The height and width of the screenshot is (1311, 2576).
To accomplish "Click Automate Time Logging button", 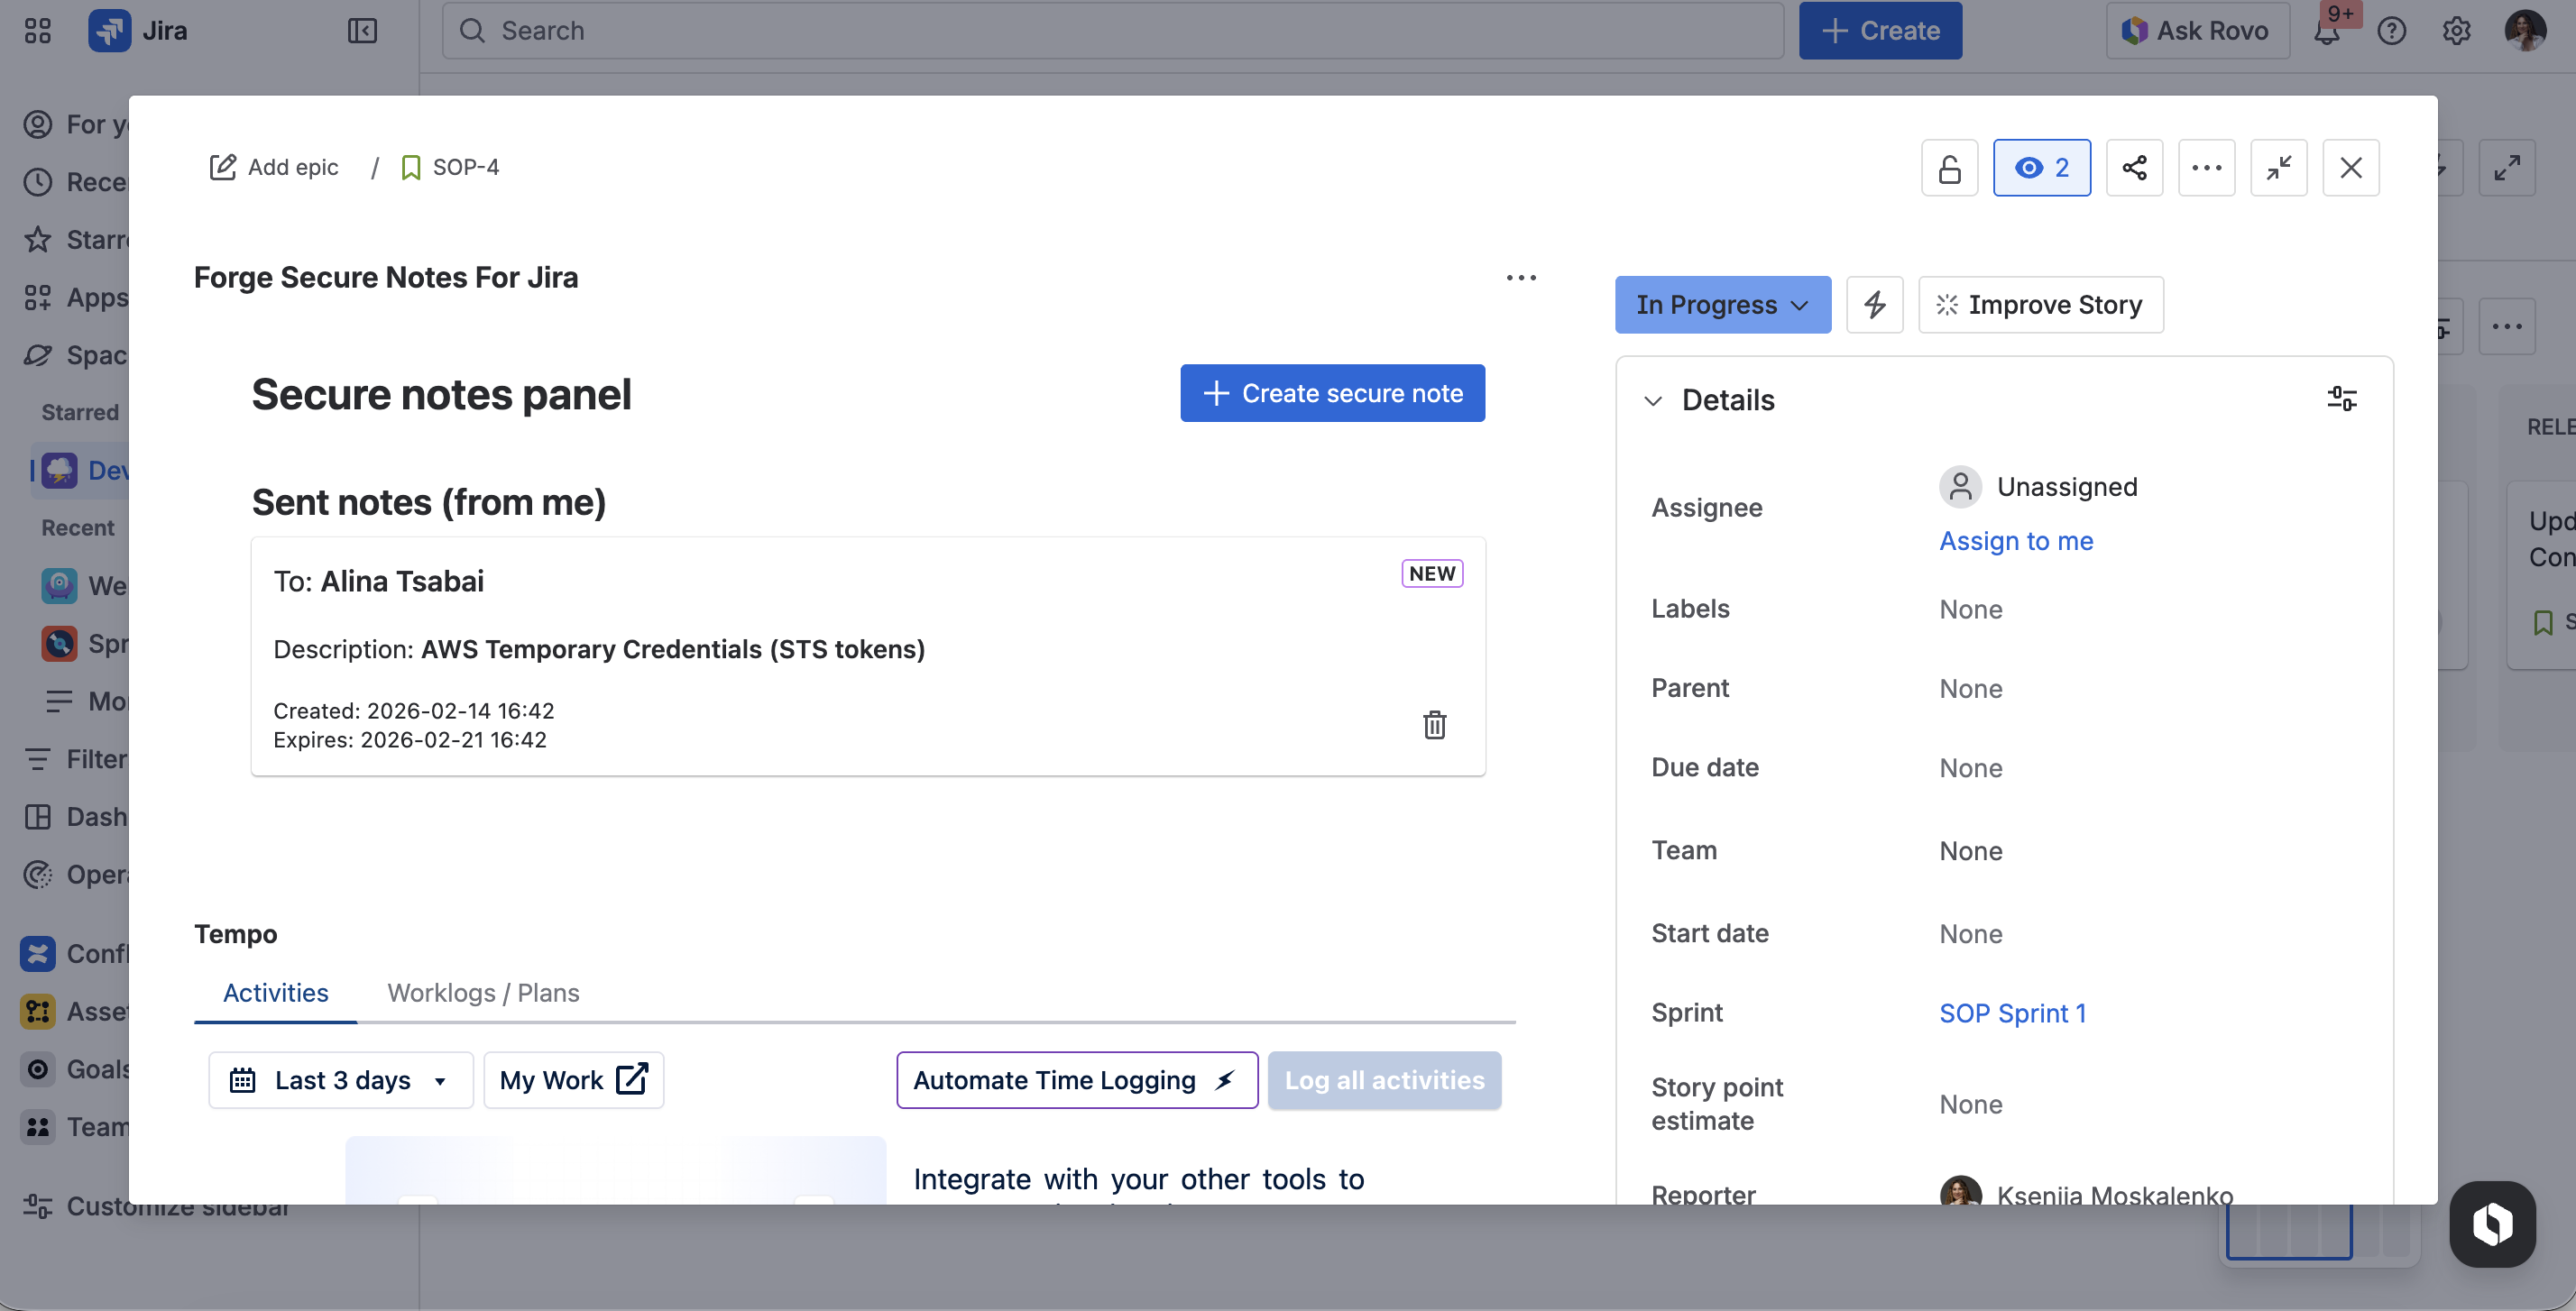I will point(1076,1081).
